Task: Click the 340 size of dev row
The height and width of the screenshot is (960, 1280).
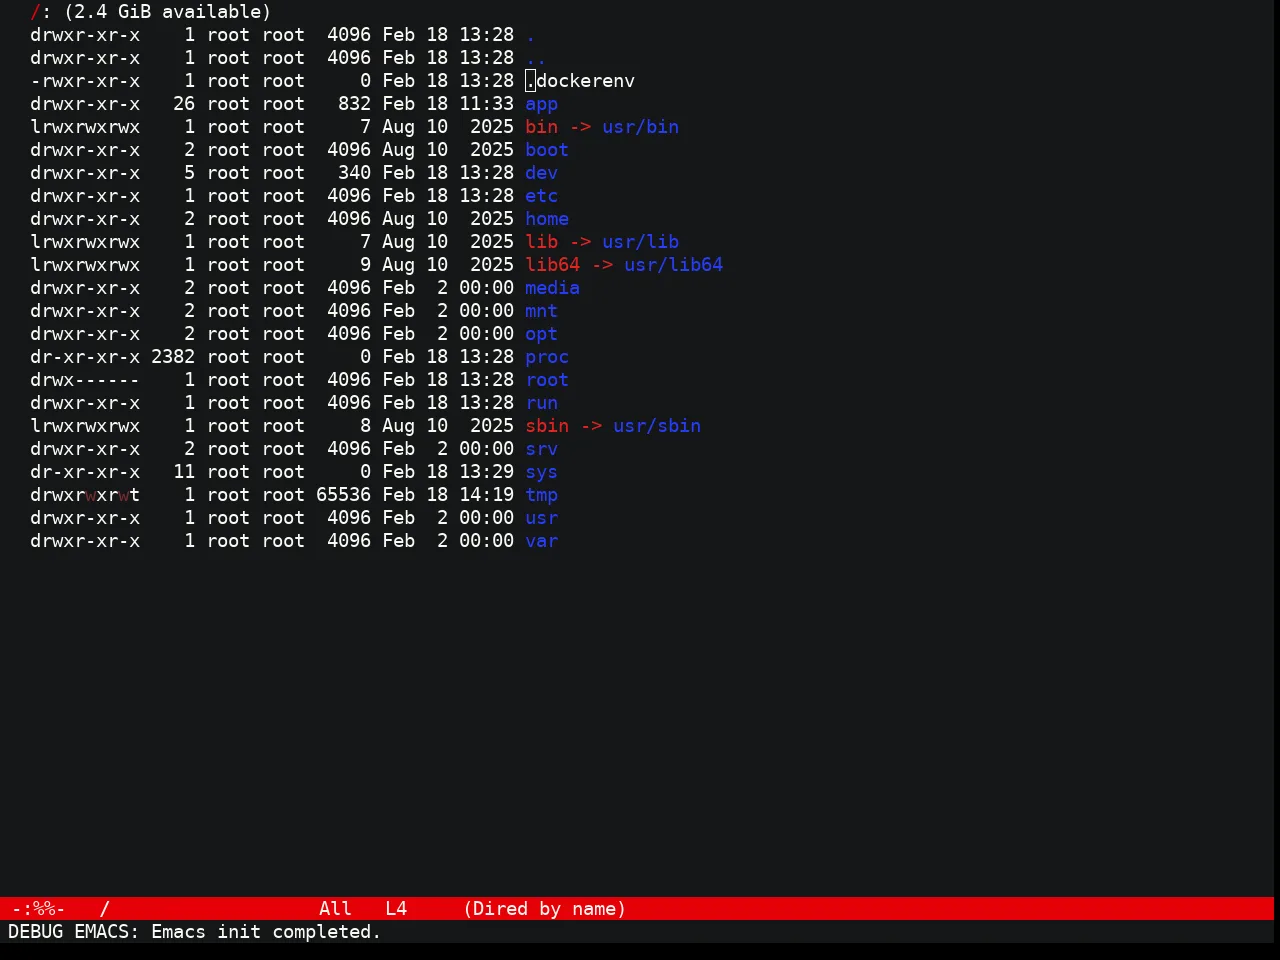Action: click(354, 173)
